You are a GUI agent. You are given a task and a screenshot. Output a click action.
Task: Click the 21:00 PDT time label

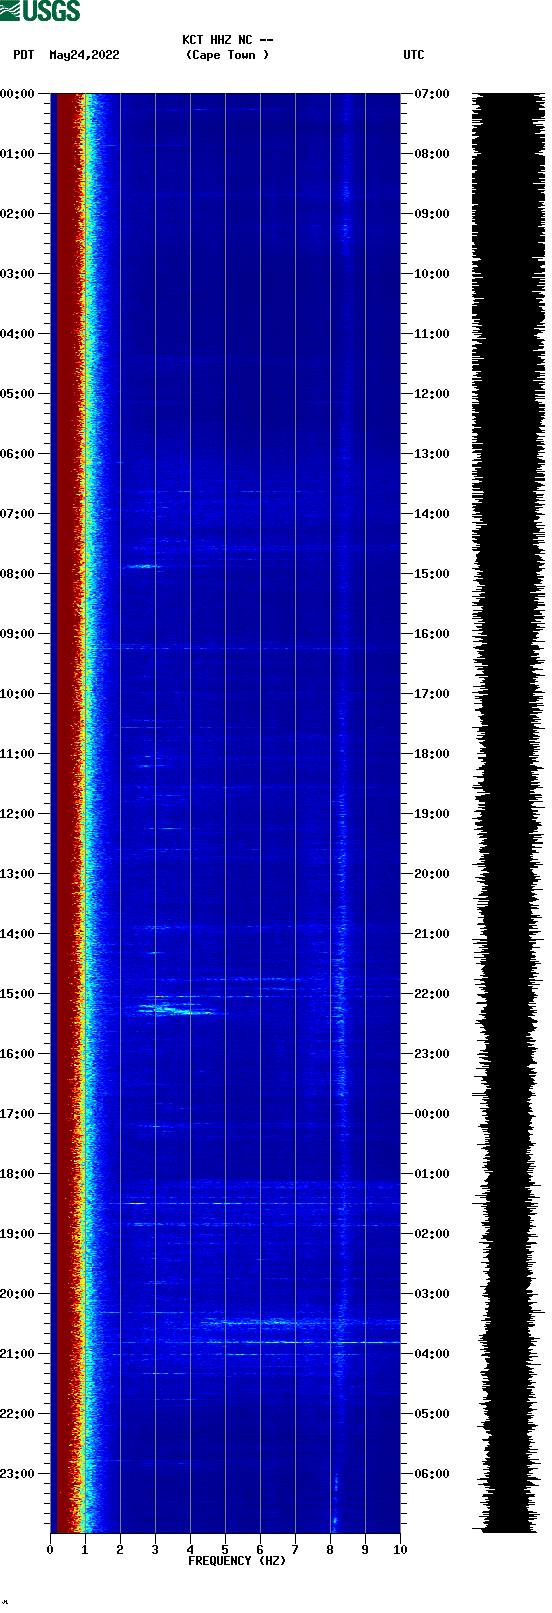coord(18,1354)
